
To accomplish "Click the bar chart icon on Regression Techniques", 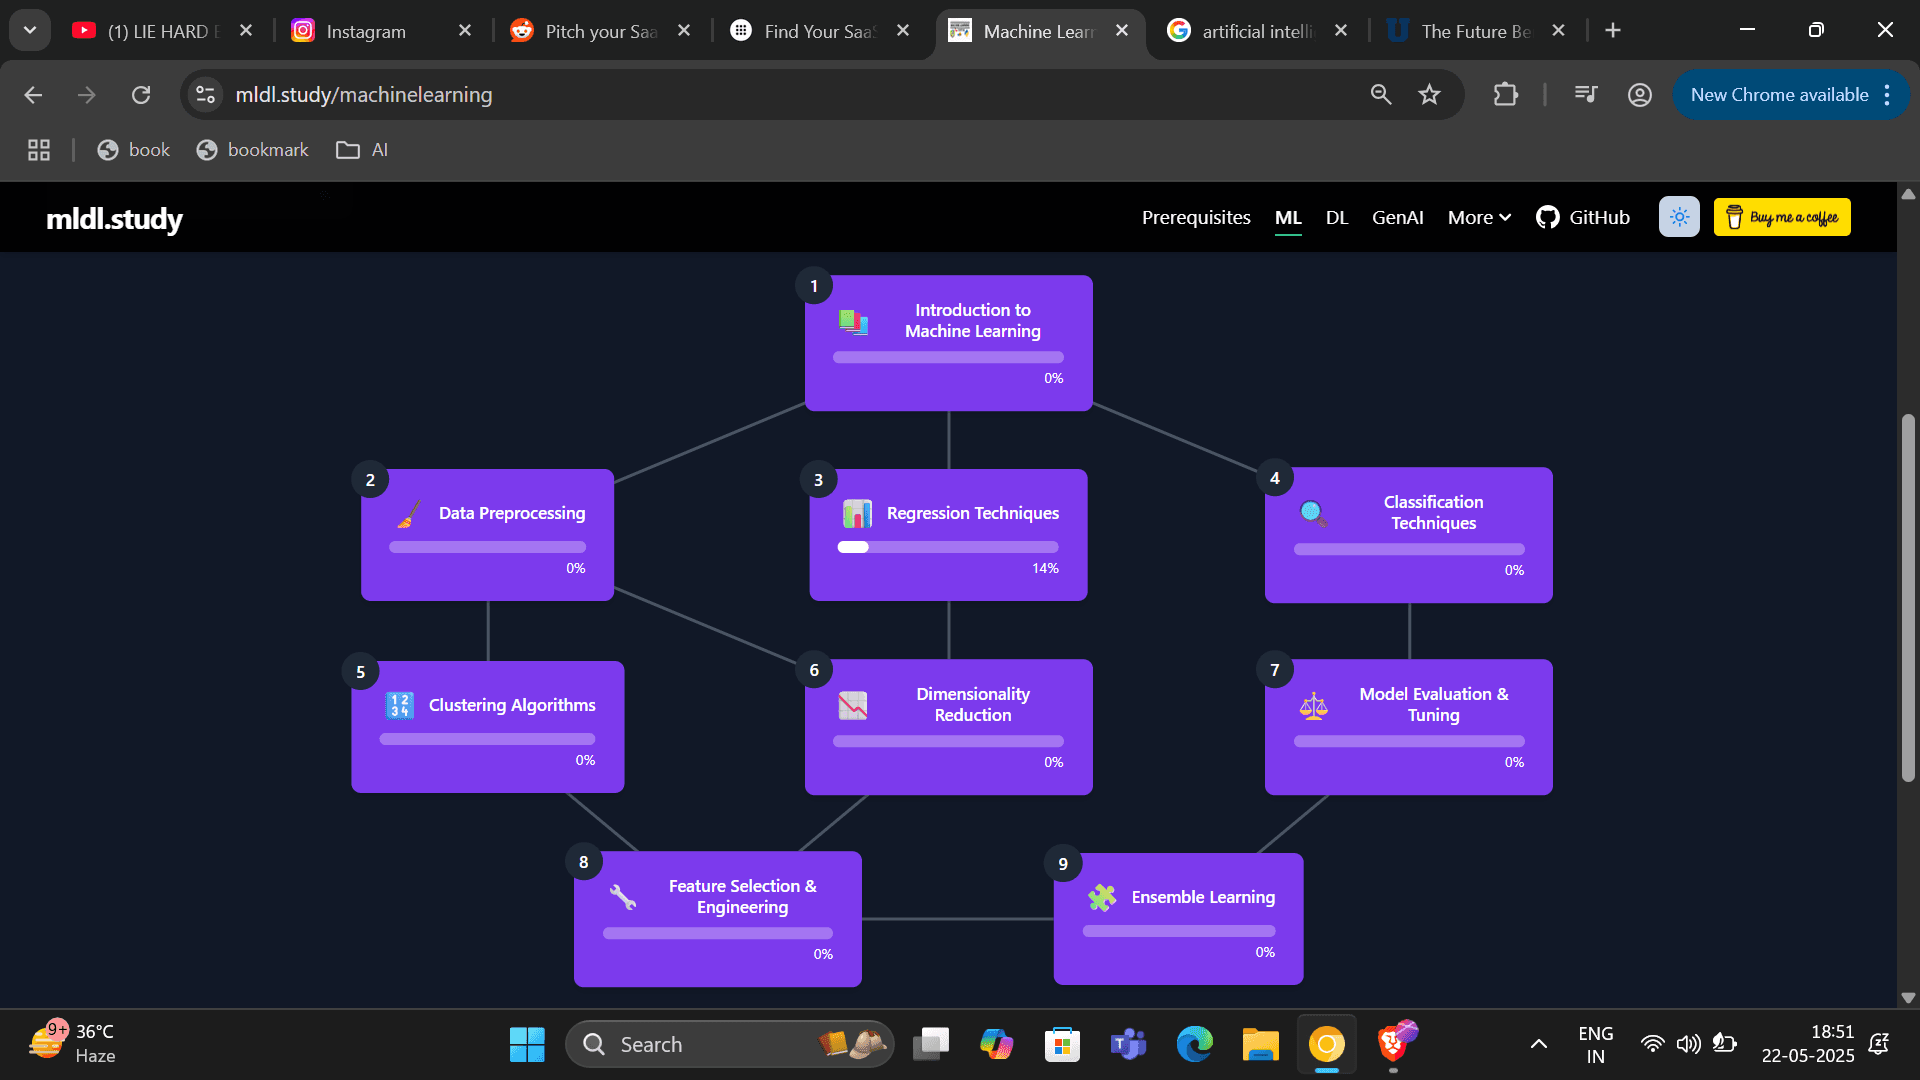I will point(857,513).
